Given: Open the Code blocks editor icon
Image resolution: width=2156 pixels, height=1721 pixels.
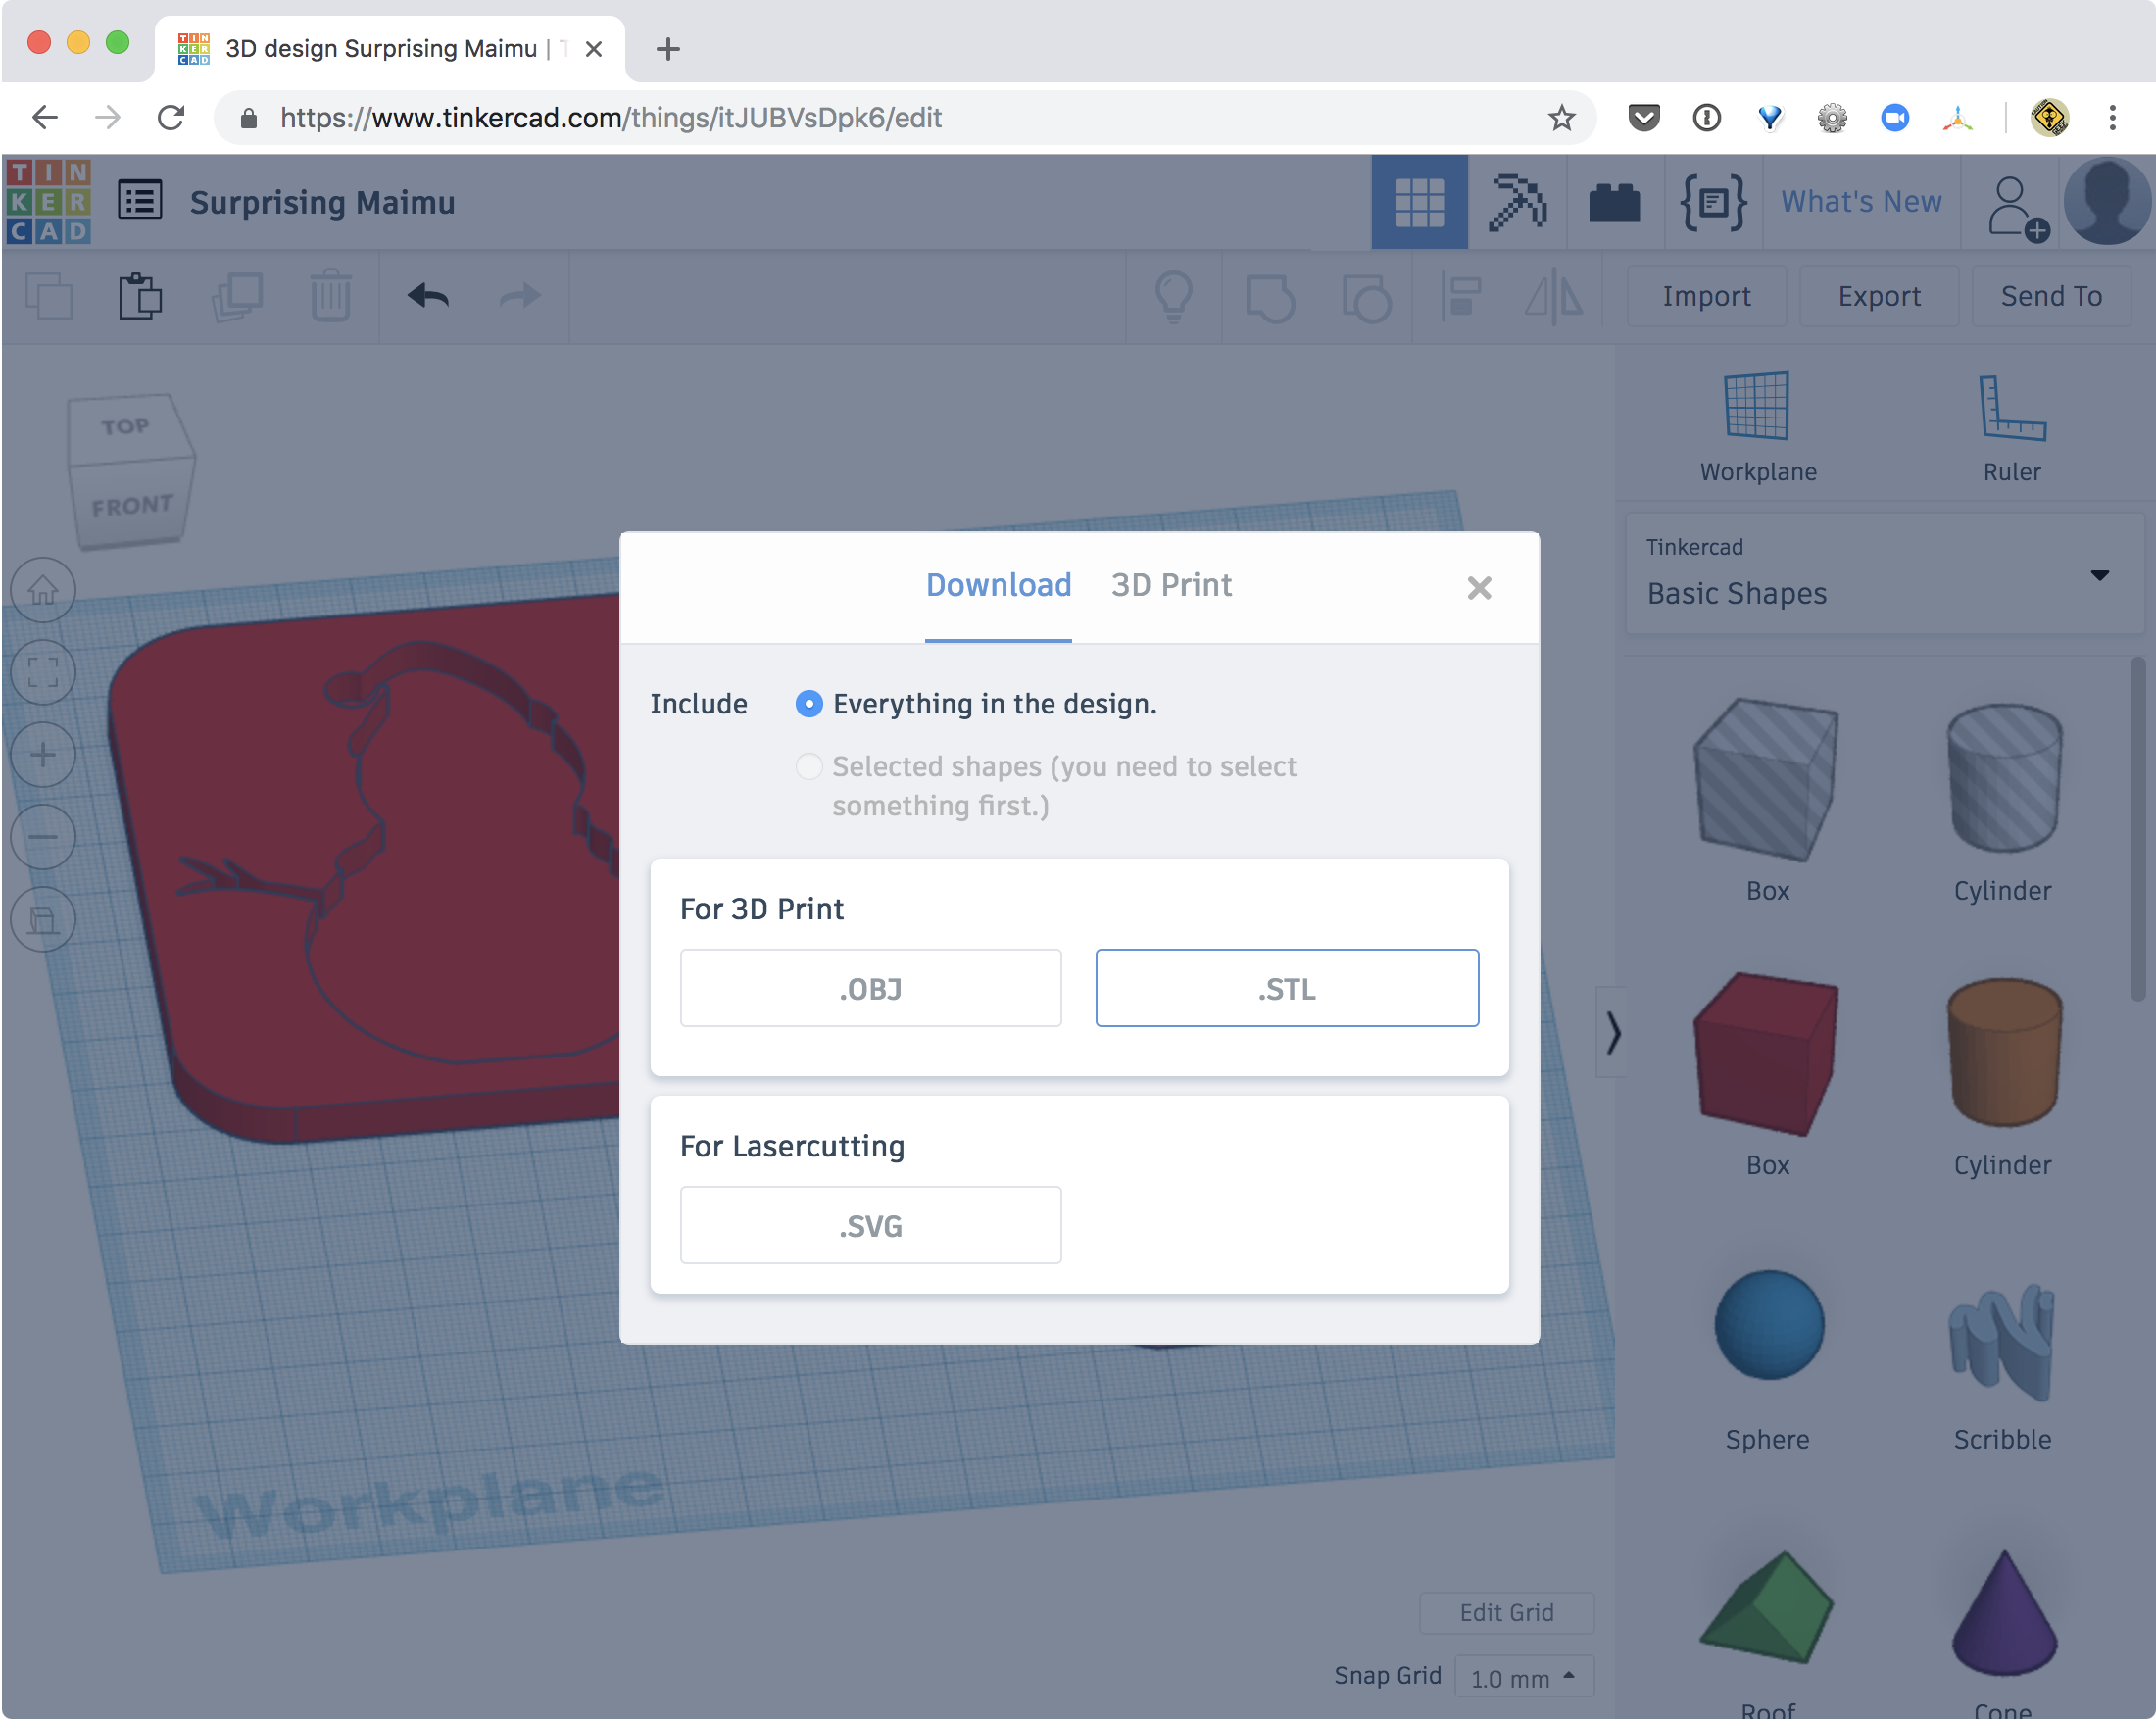Looking at the screenshot, I should point(1712,202).
